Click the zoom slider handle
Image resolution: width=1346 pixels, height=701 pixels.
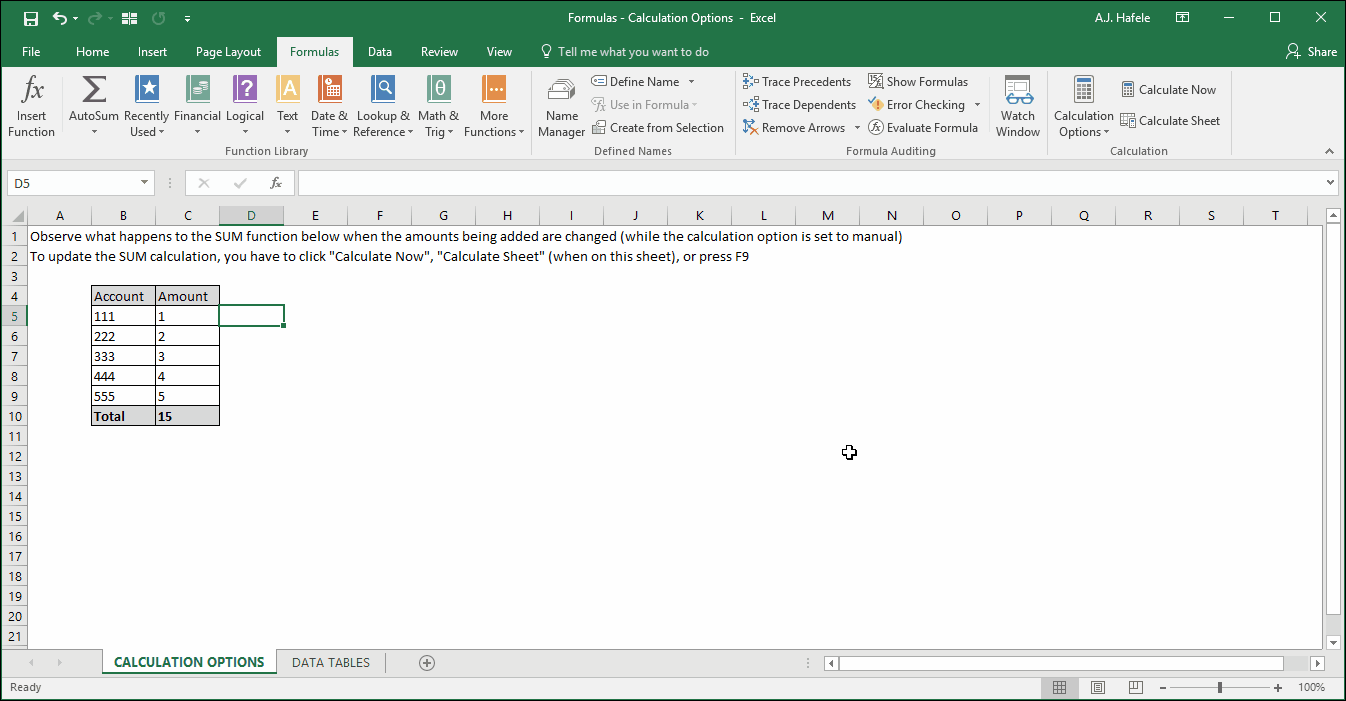tap(1220, 688)
